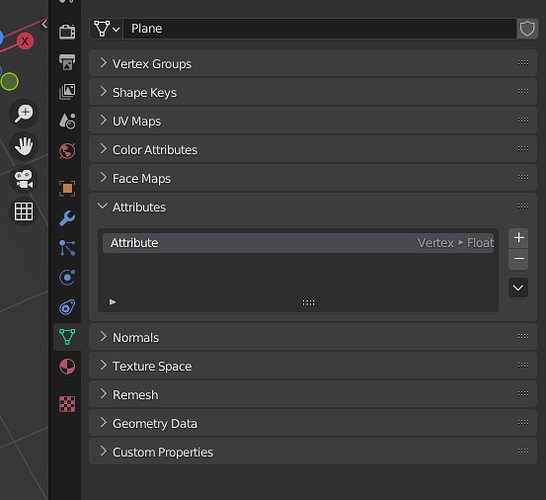
Task: Open the Texture properties checkerboard tab
Action: pos(67,404)
